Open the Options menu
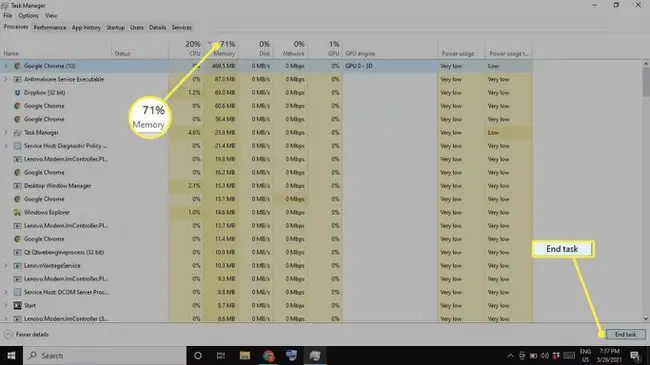The image size is (650, 365). tap(28, 16)
